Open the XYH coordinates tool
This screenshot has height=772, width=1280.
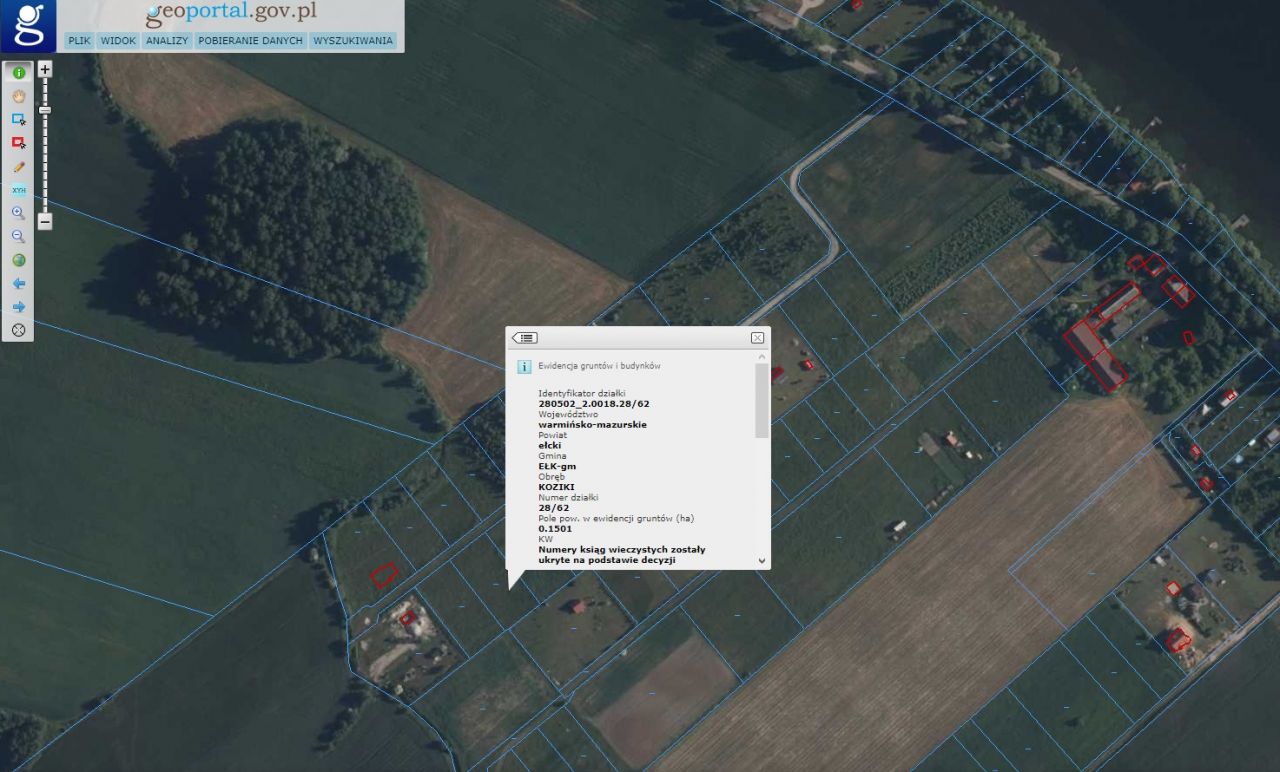pos(18,190)
